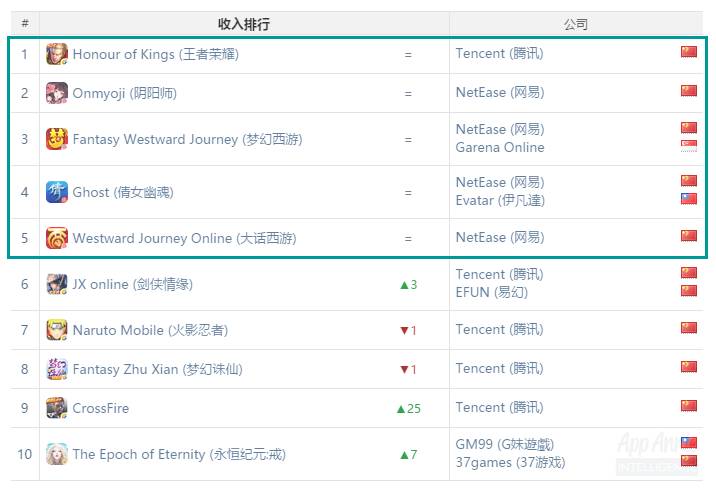
Task: Click the Naruto Mobile game icon
Action: pyautogui.click(x=57, y=330)
